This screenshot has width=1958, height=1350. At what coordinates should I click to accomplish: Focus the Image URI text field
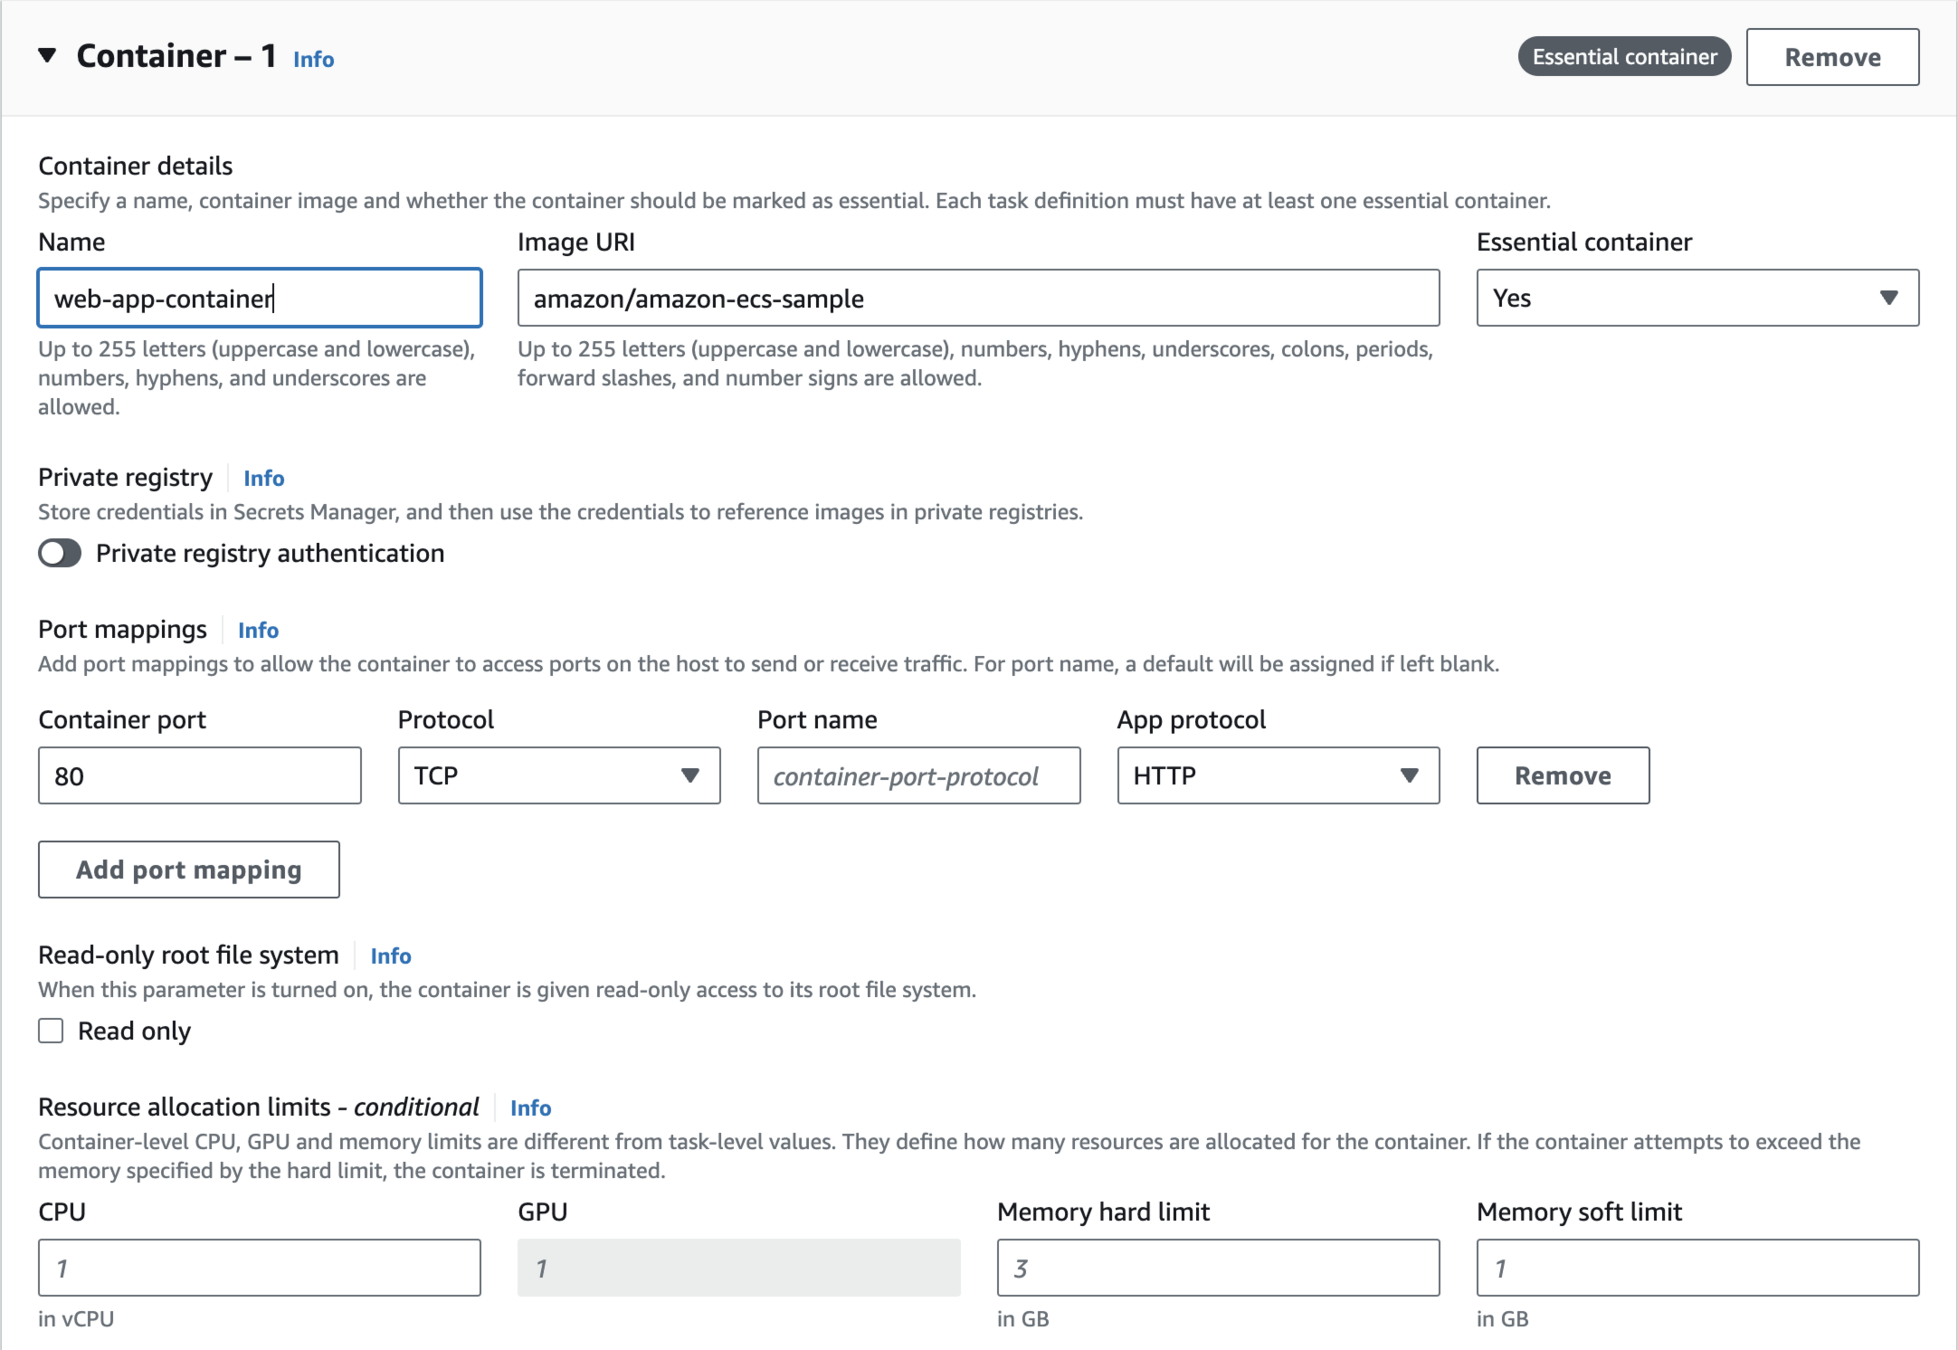[x=977, y=298]
